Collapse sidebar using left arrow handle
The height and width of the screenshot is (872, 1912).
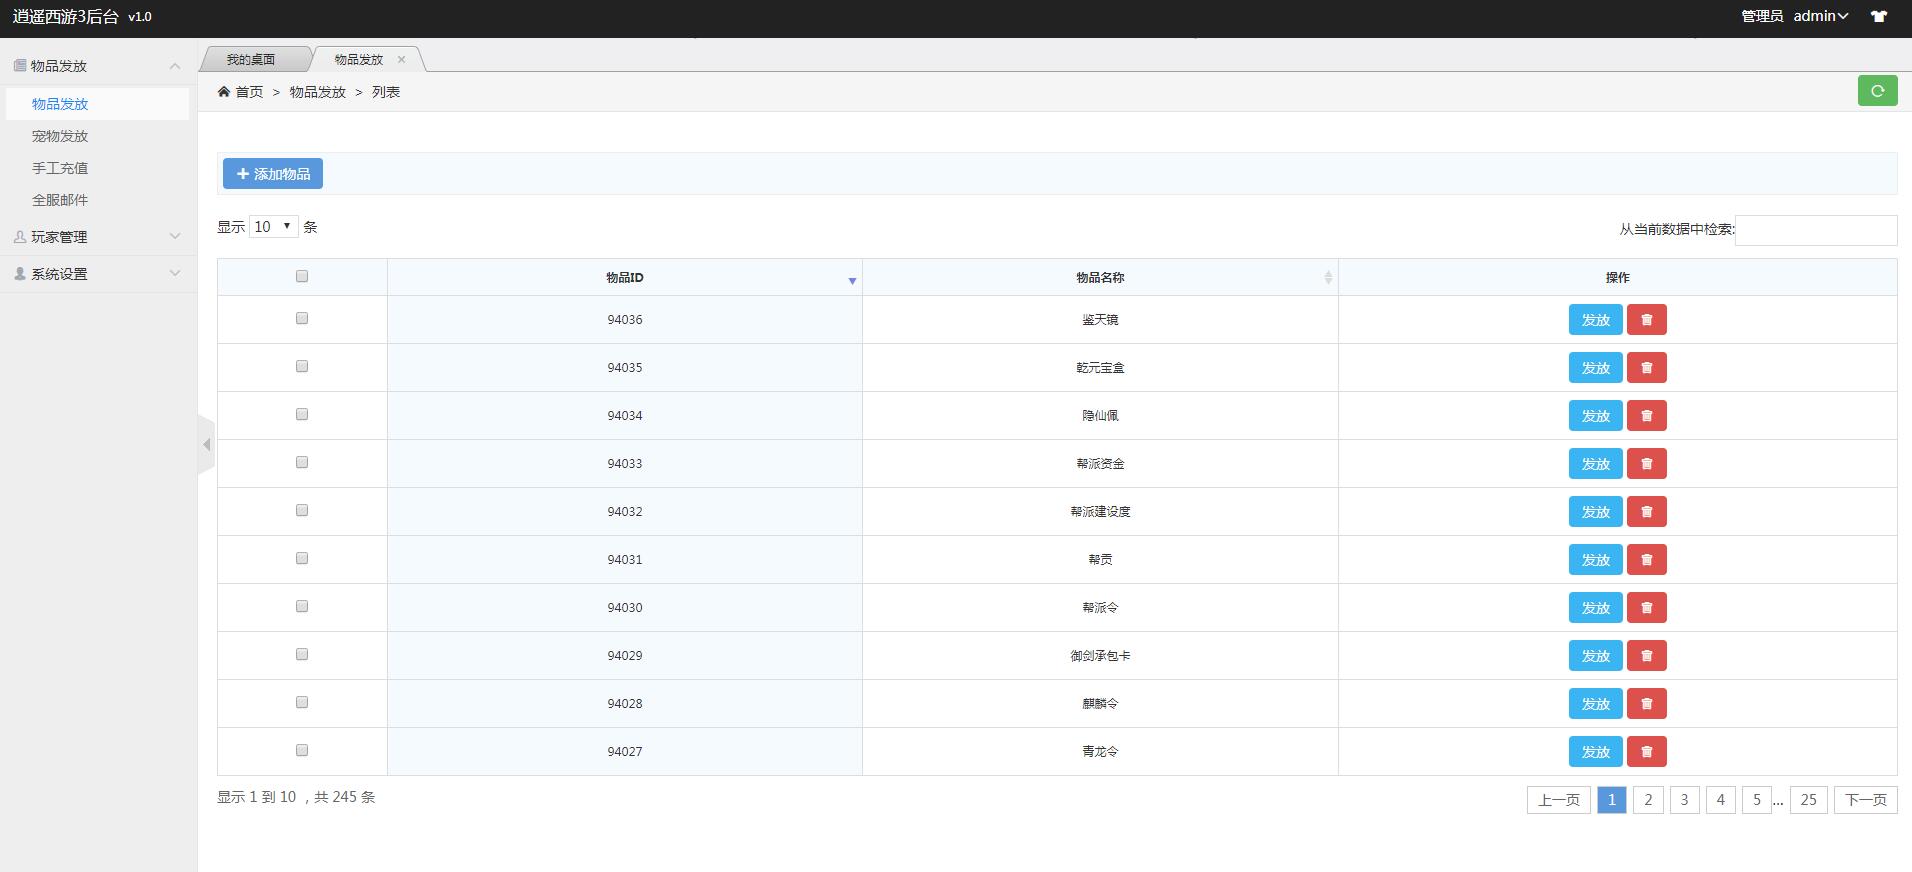click(206, 444)
